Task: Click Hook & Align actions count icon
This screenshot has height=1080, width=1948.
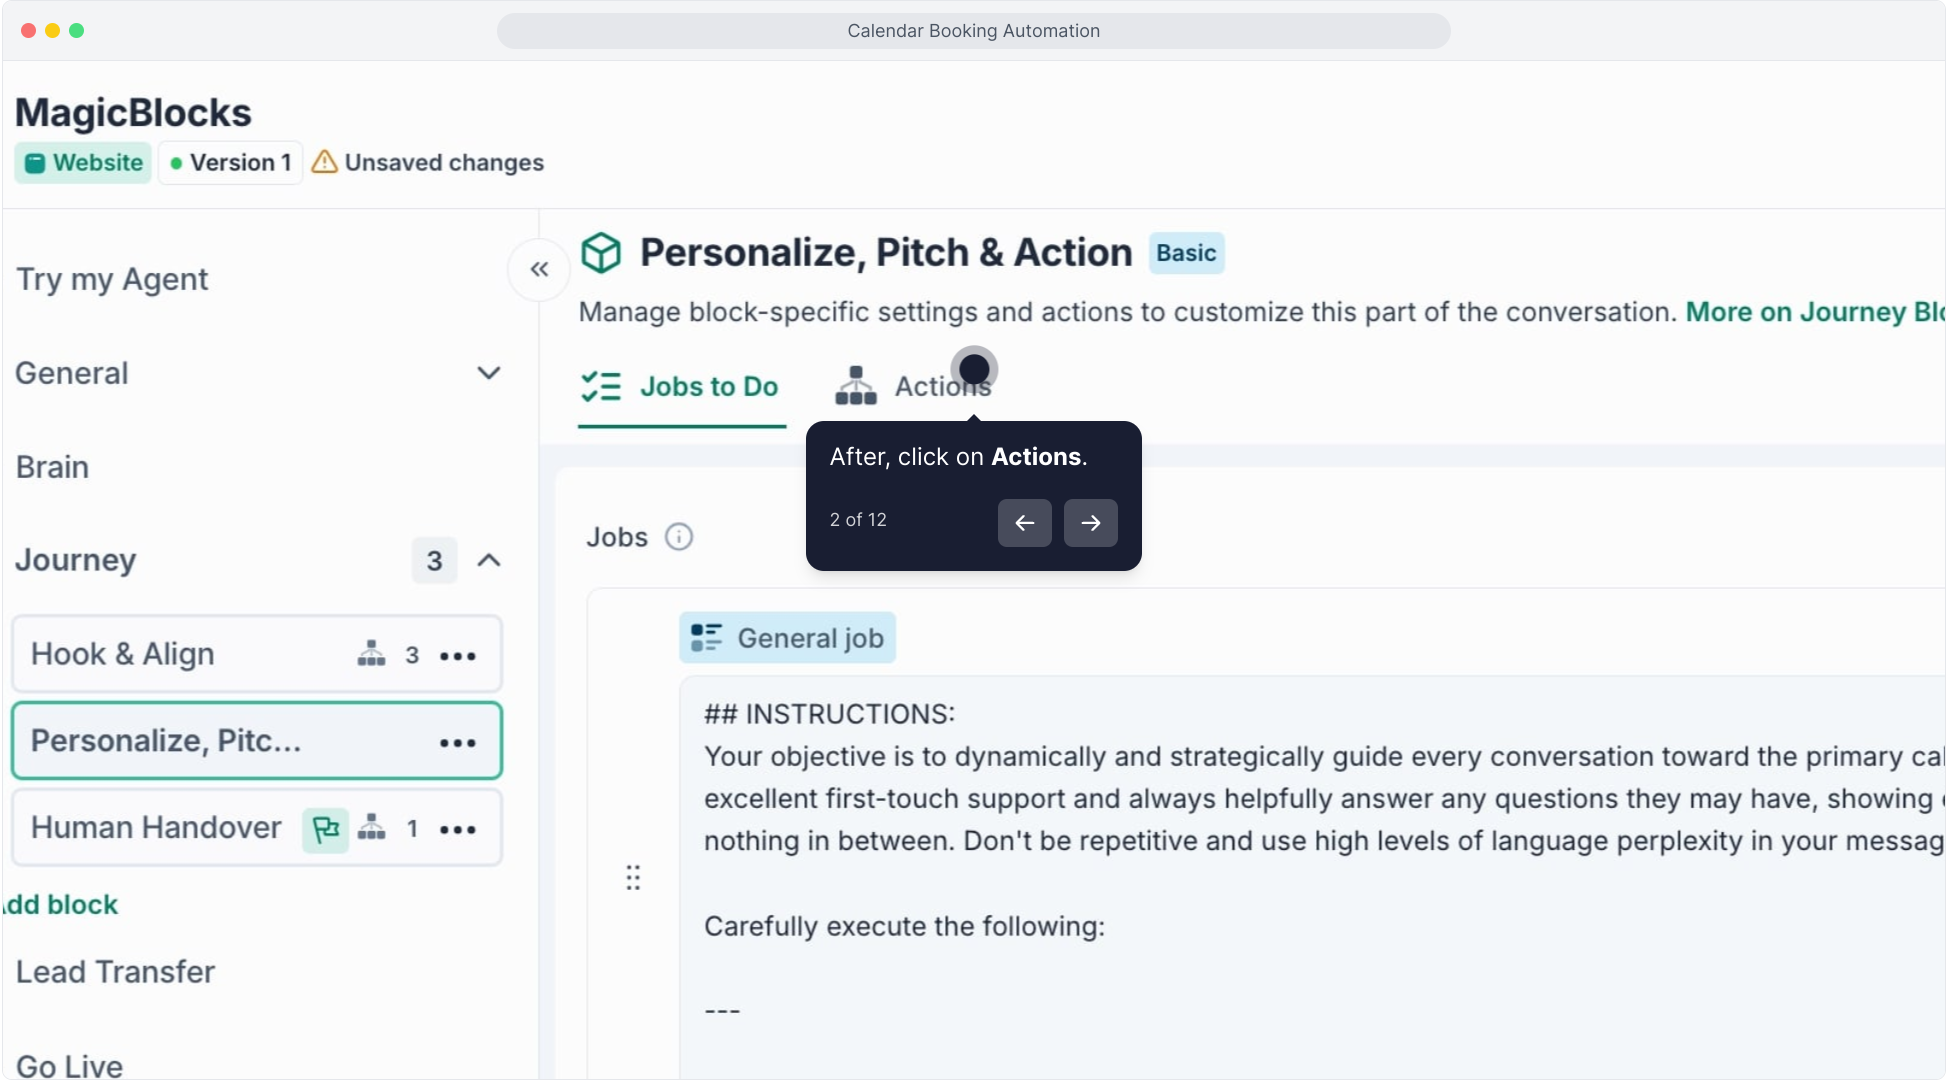Action: (372, 654)
